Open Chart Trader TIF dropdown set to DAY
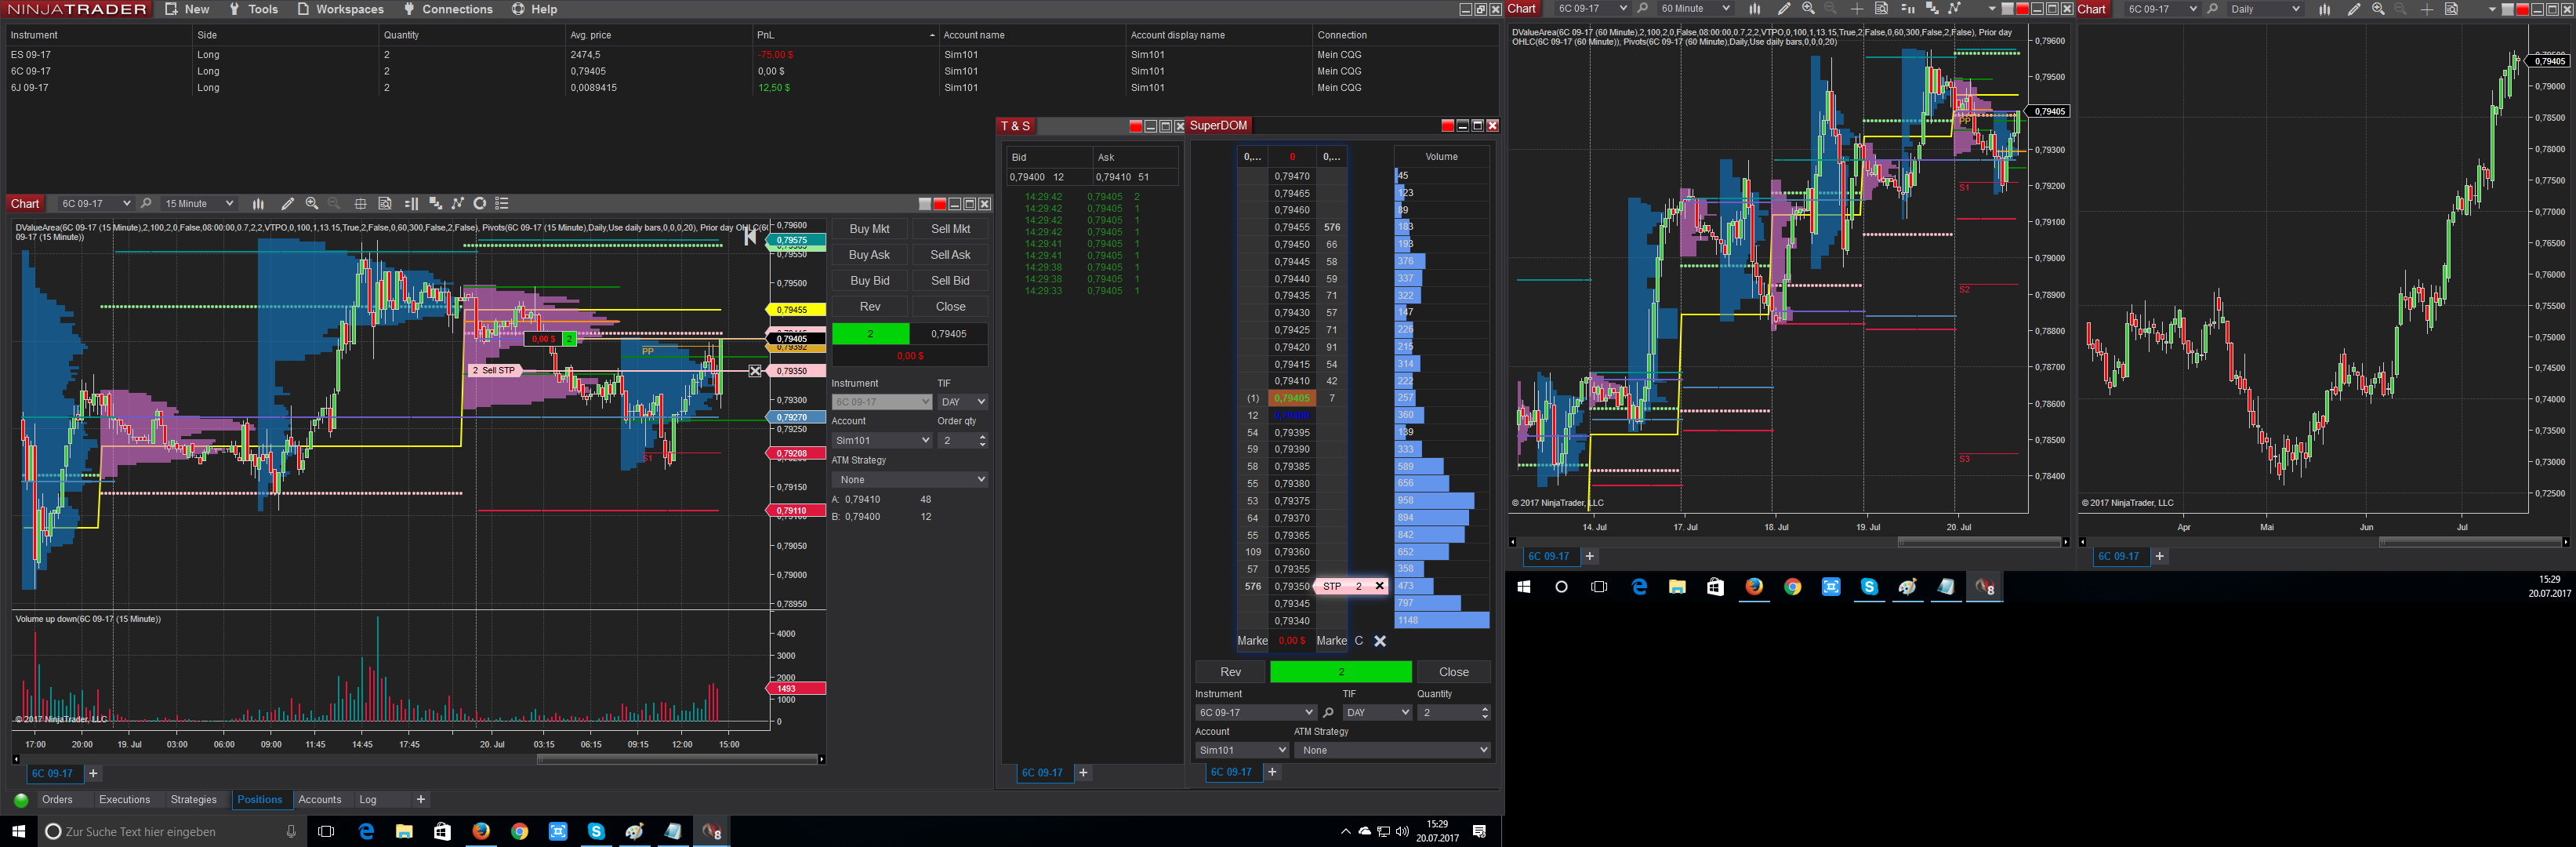The width and height of the screenshot is (2576, 847). [x=963, y=402]
